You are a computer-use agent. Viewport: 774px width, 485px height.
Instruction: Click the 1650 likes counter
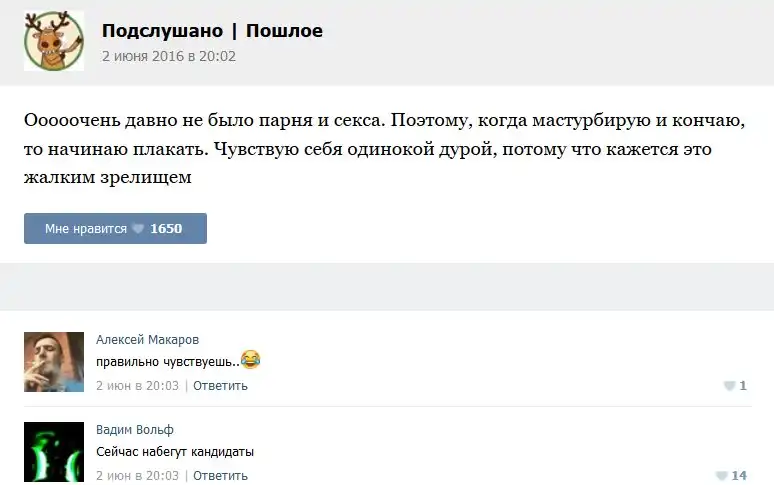point(166,229)
